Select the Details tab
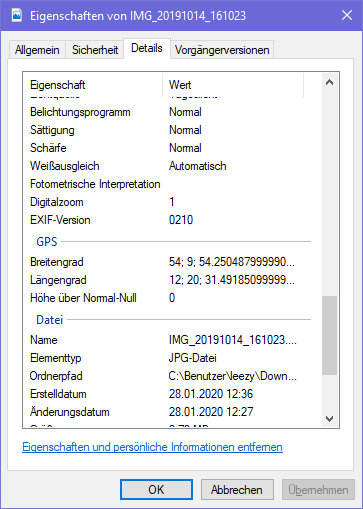 [147, 48]
